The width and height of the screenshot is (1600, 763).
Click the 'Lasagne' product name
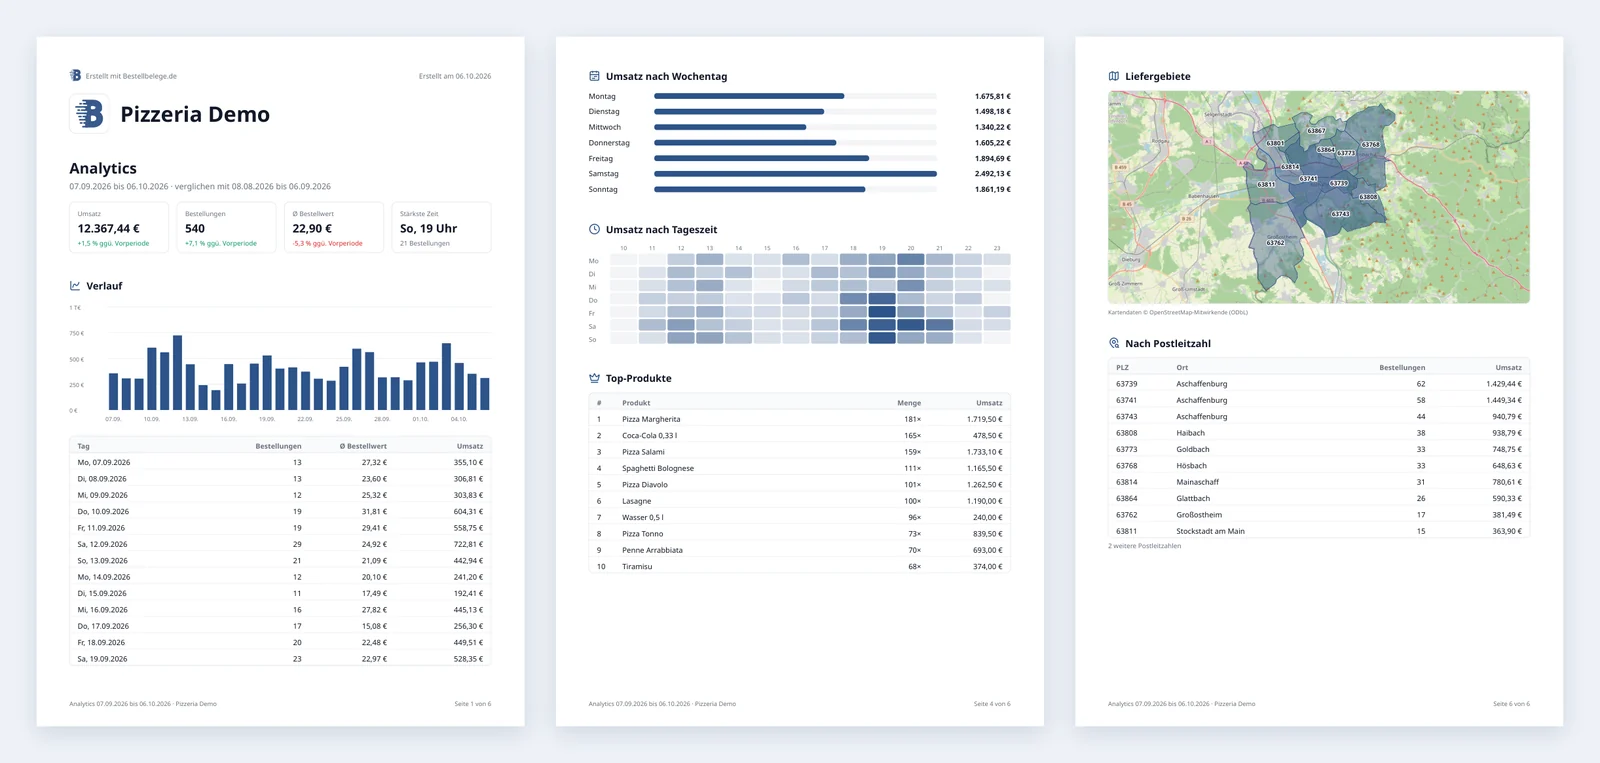[x=637, y=501]
